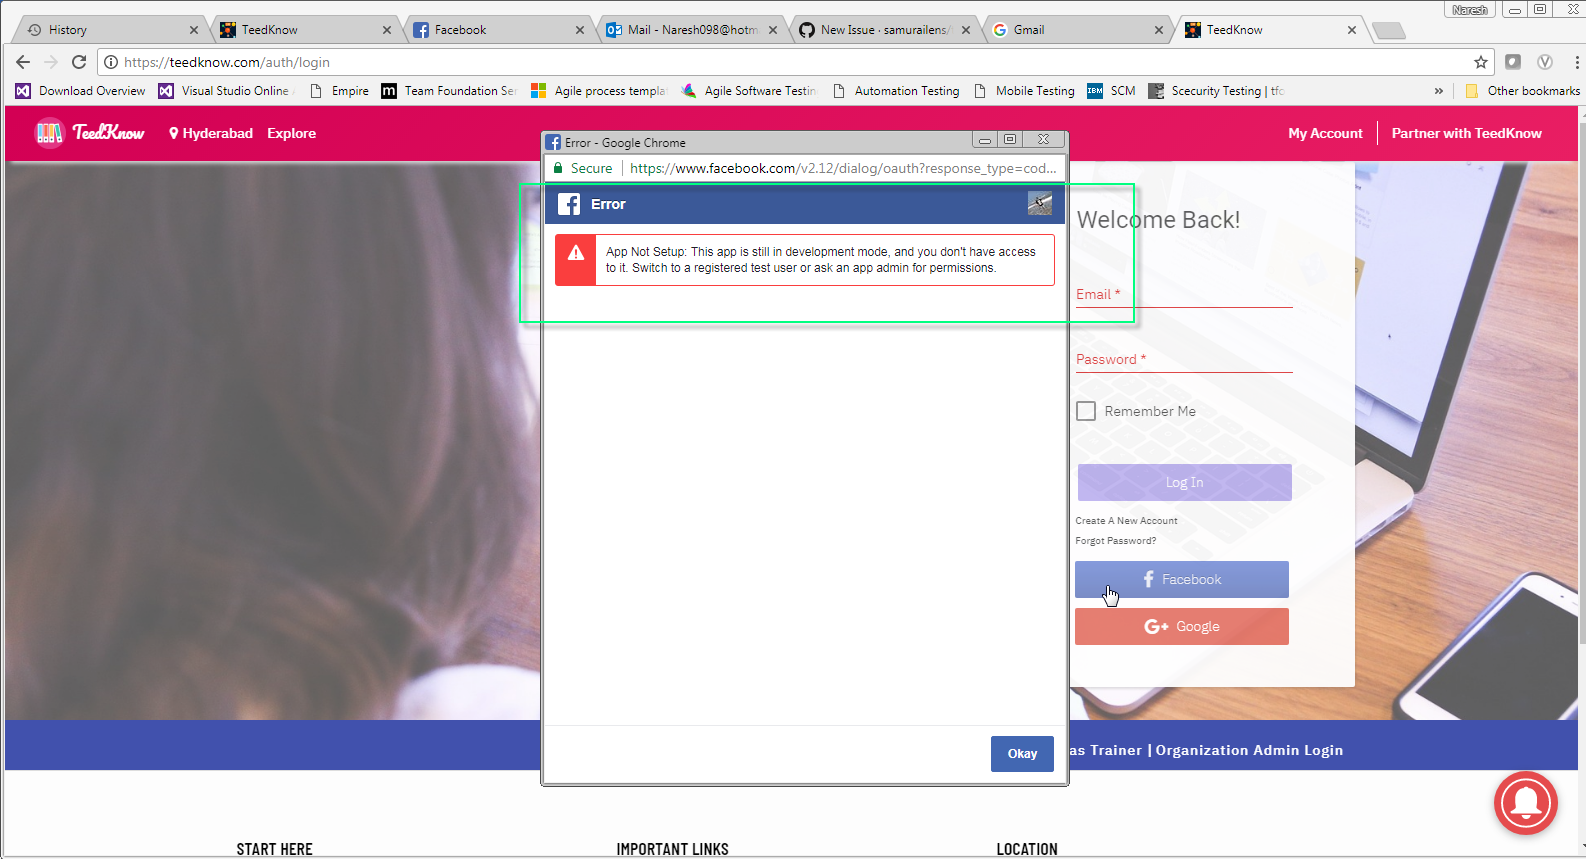Tick the Remember Me checkbox
The width and height of the screenshot is (1586, 859).
tap(1086, 411)
